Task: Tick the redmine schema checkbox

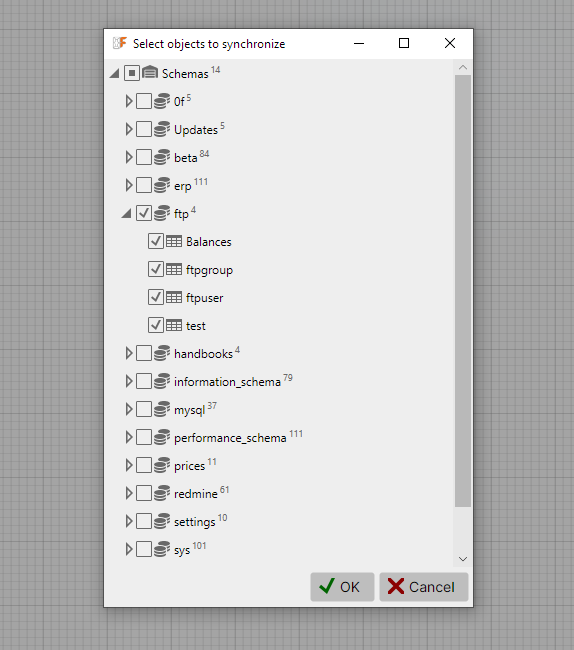Action: click(144, 494)
